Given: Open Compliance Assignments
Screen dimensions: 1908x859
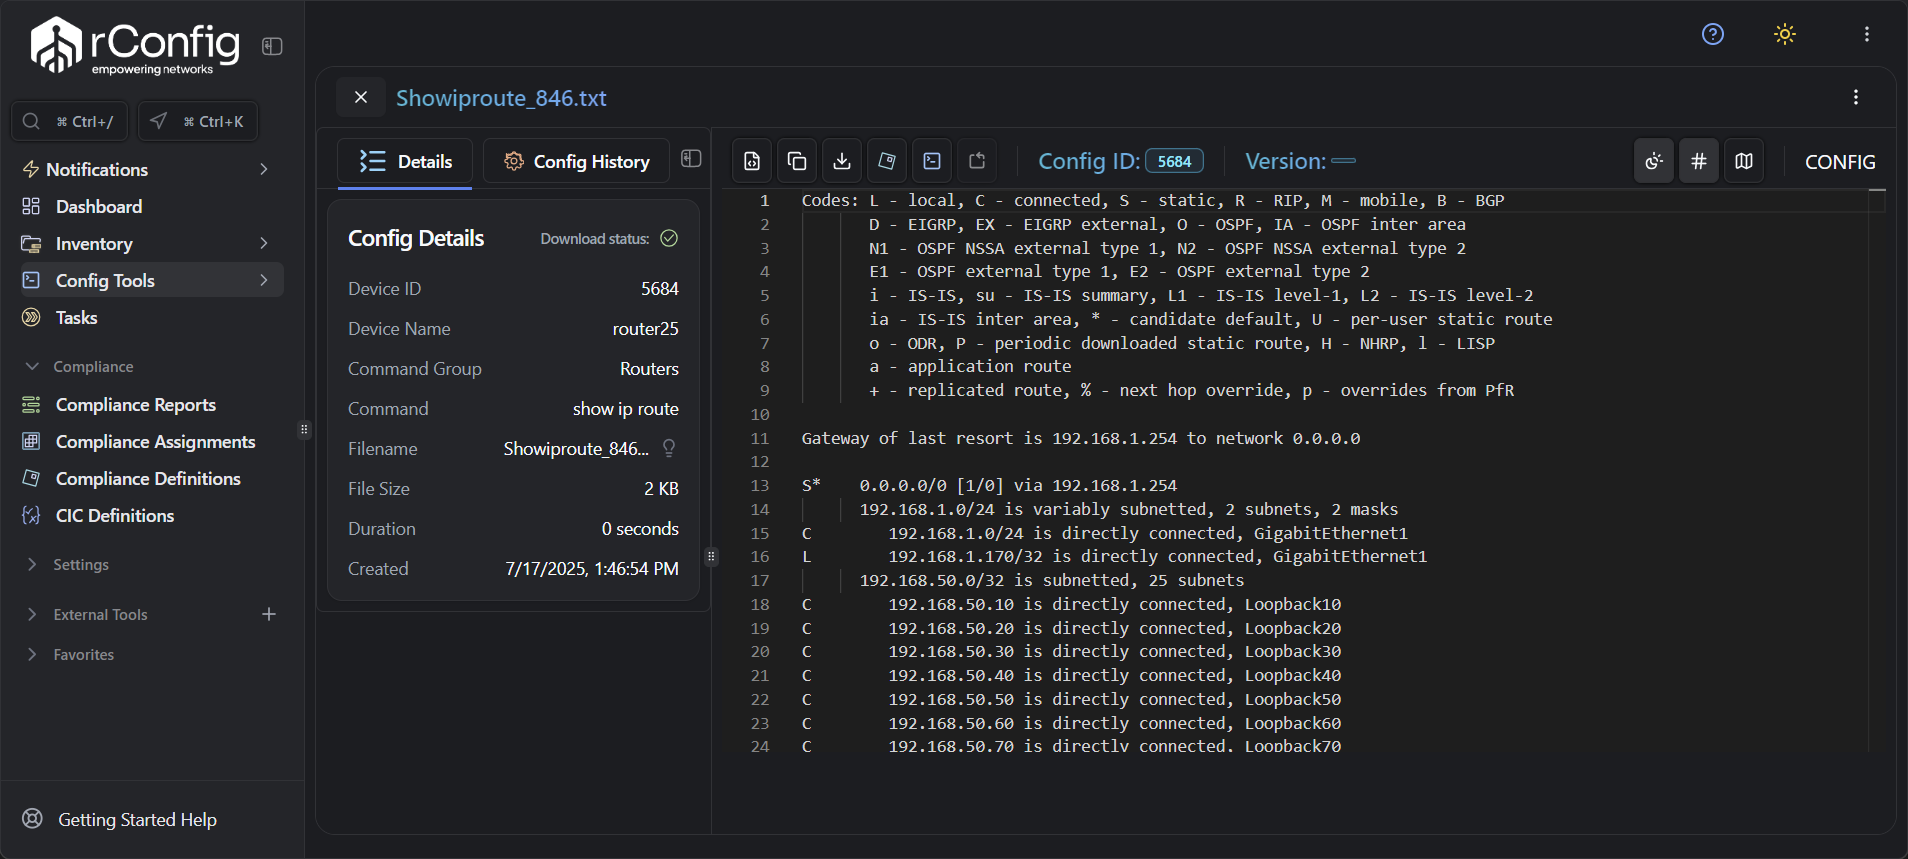Looking at the screenshot, I should click(x=152, y=441).
